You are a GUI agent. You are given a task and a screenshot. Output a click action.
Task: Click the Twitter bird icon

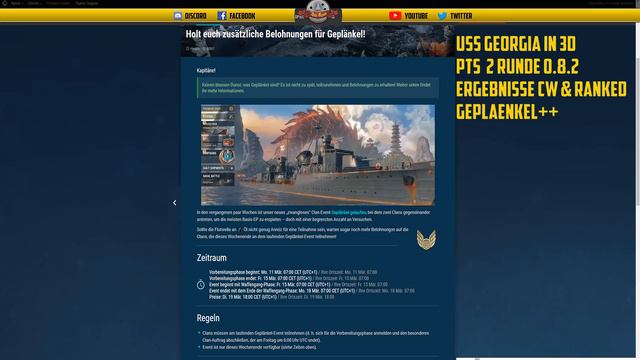(x=442, y=16)
